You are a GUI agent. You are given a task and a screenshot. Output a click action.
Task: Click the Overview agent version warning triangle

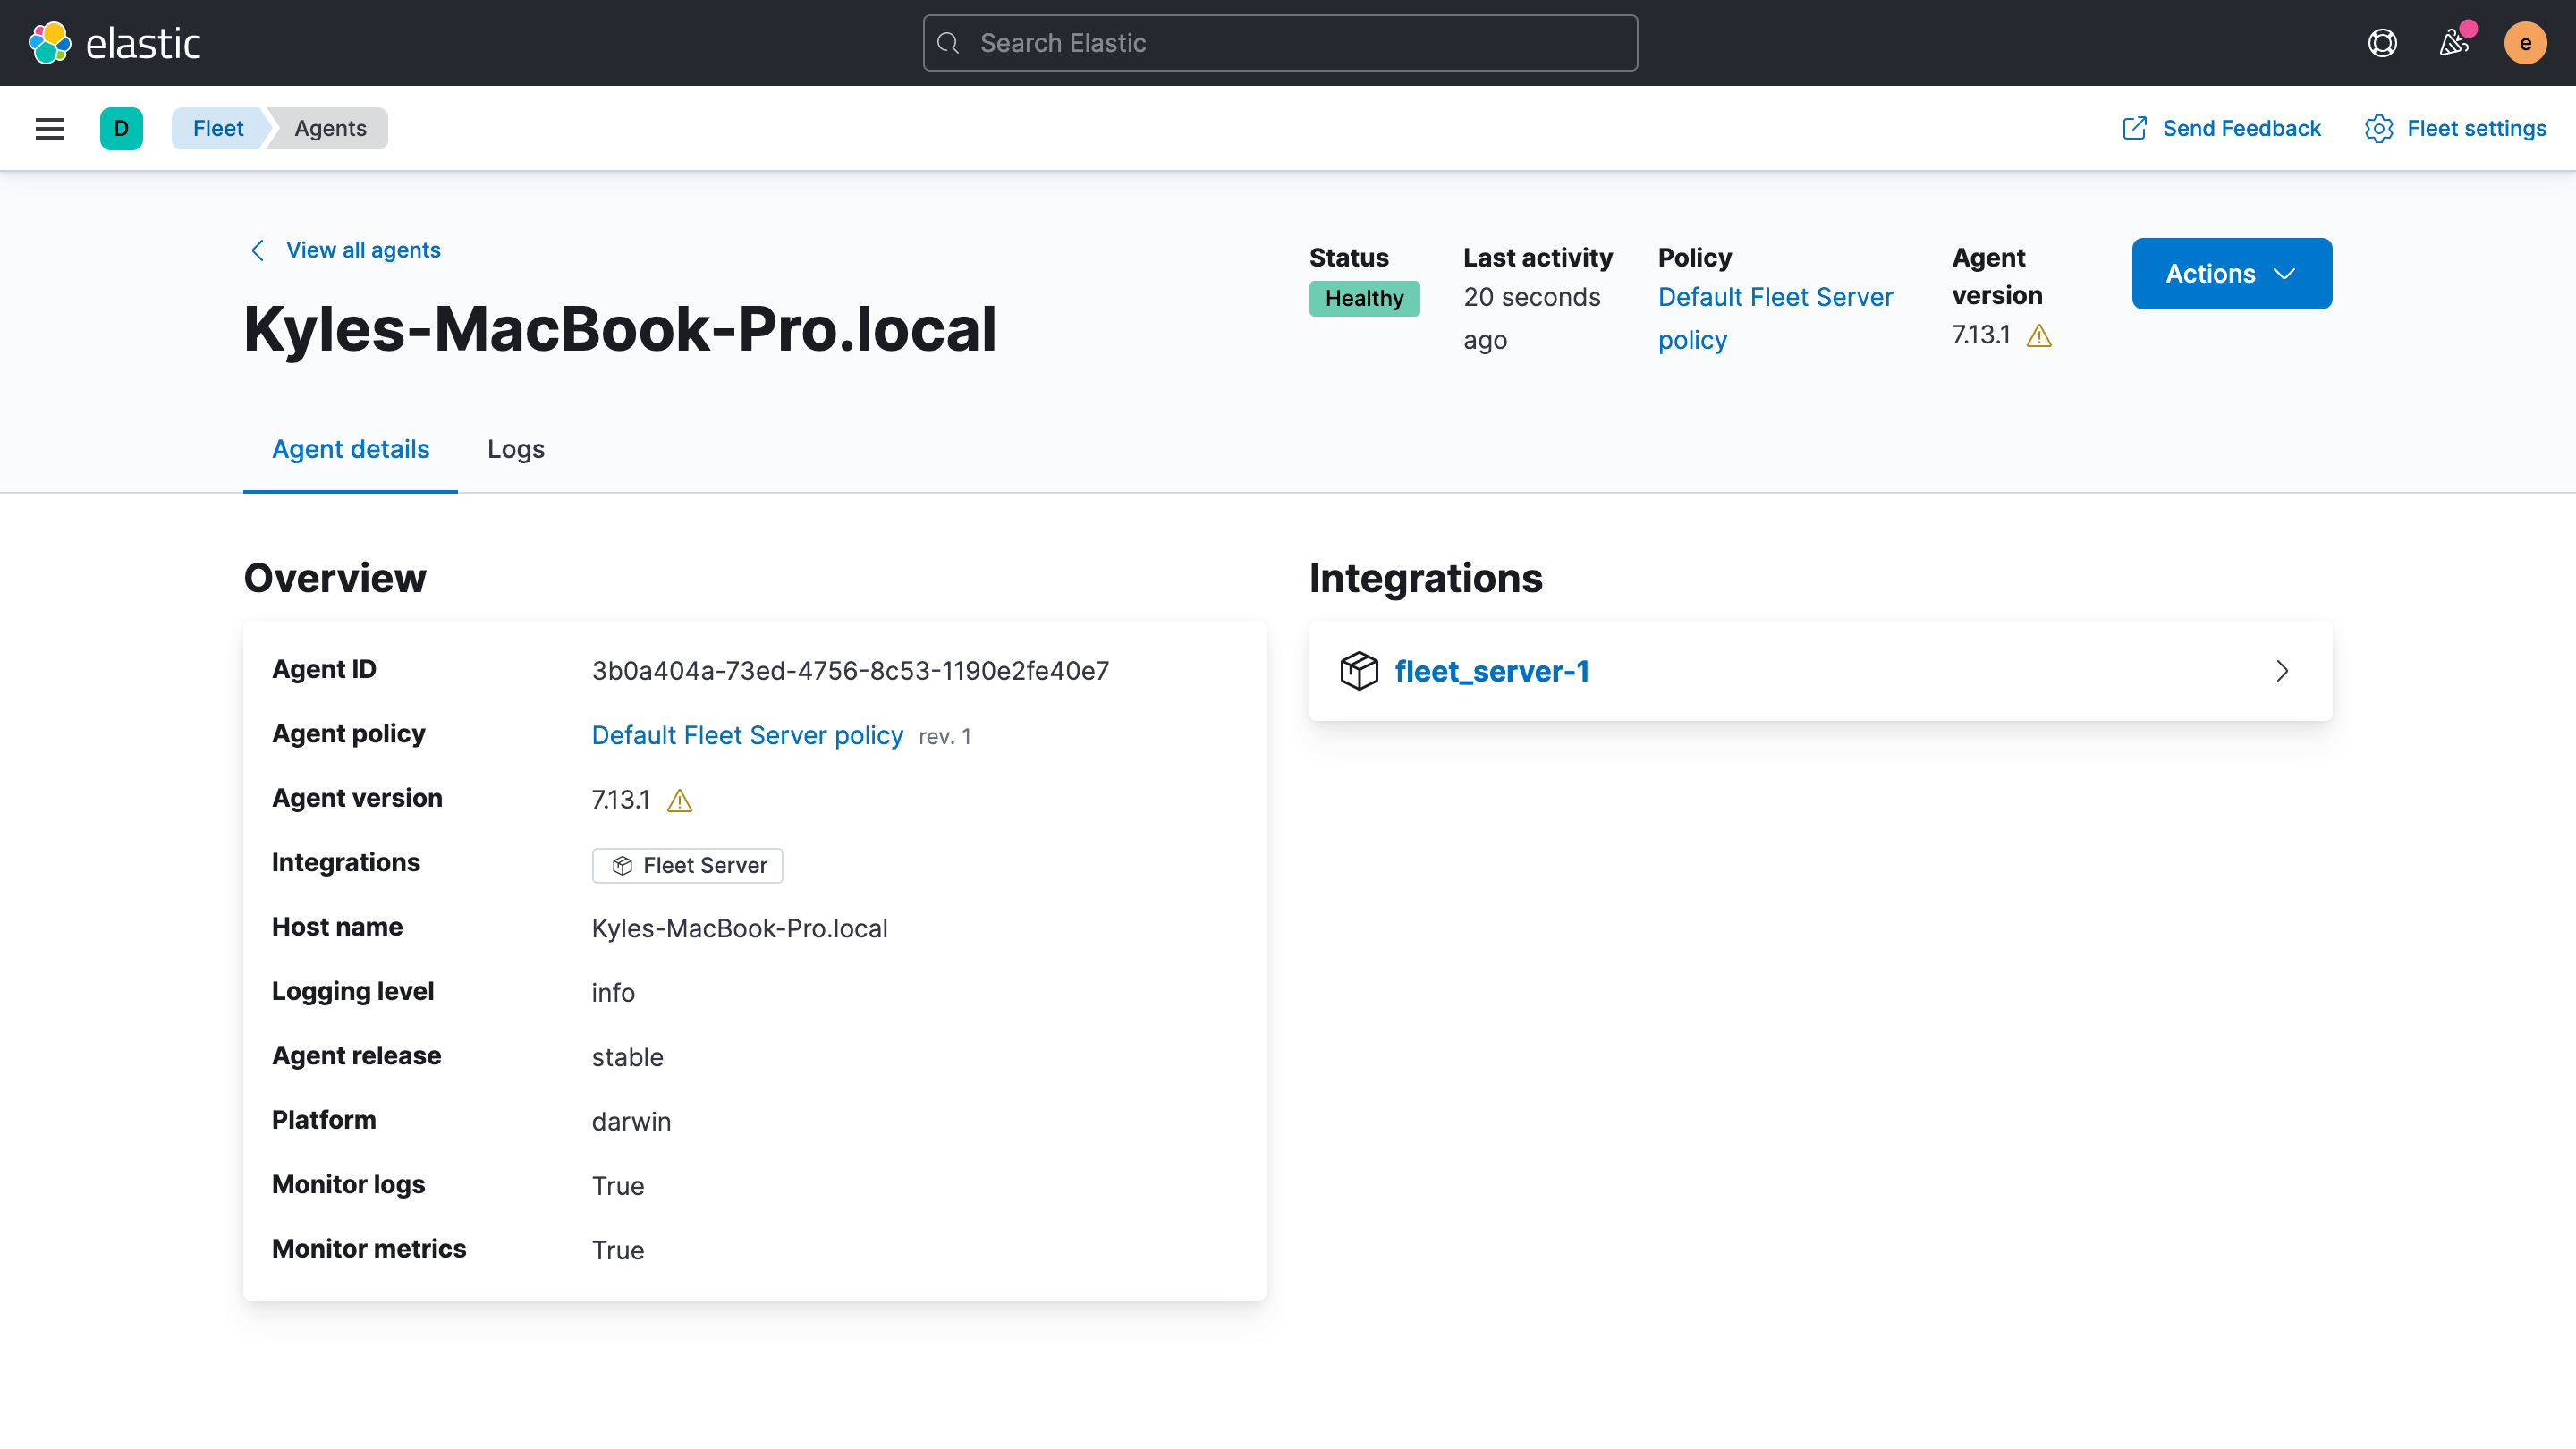click(679, 801)
